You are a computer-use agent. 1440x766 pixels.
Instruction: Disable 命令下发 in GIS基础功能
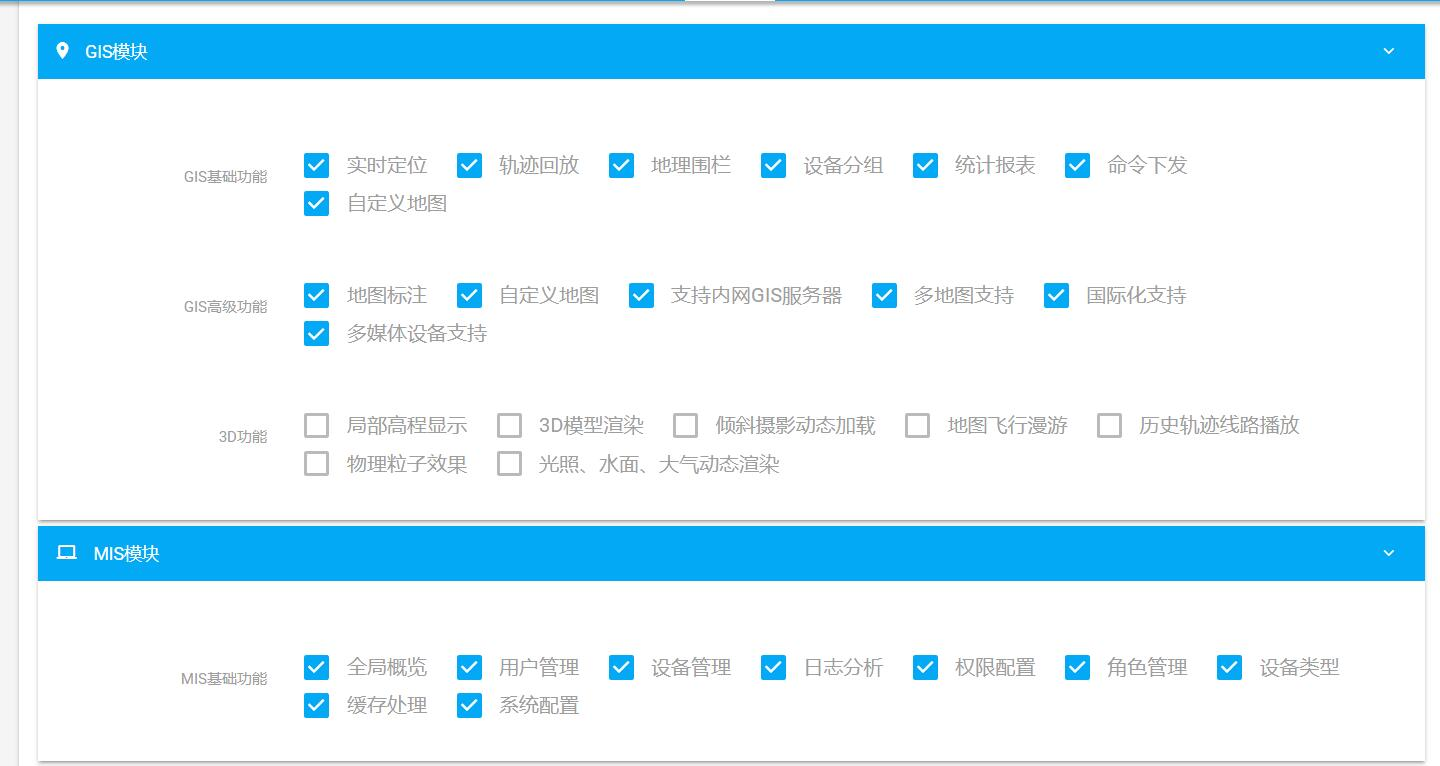1077,165
